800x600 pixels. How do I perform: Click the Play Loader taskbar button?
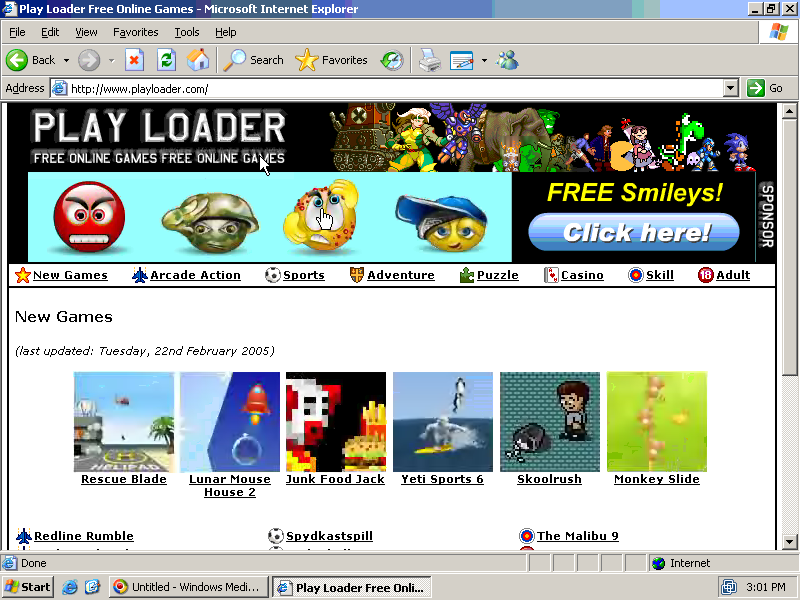click(352, 587)
